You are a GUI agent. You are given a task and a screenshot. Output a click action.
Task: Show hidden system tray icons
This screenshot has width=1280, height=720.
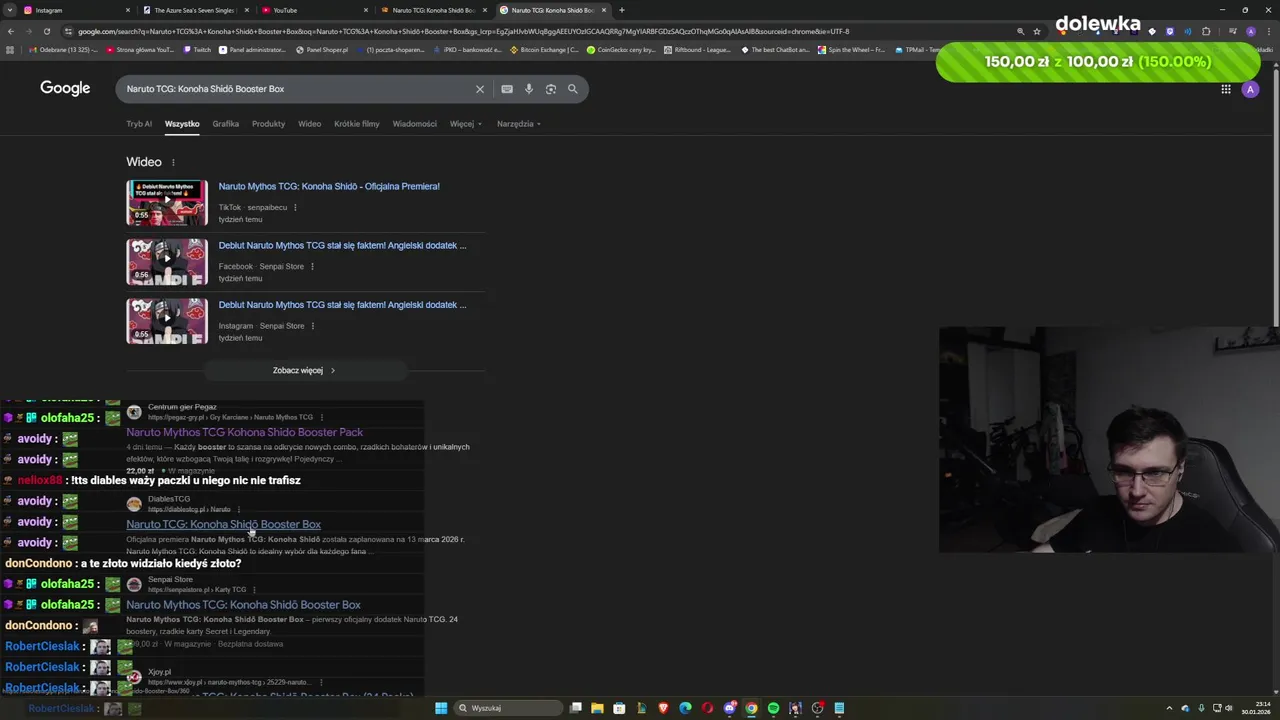coord(1169,708)
